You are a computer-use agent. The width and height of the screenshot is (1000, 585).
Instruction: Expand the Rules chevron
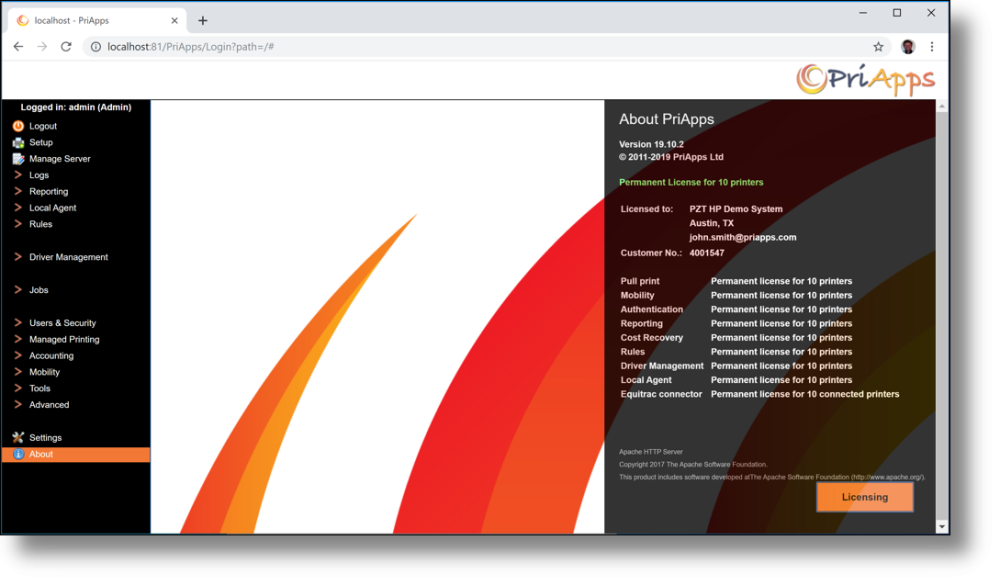click(18, 224)
